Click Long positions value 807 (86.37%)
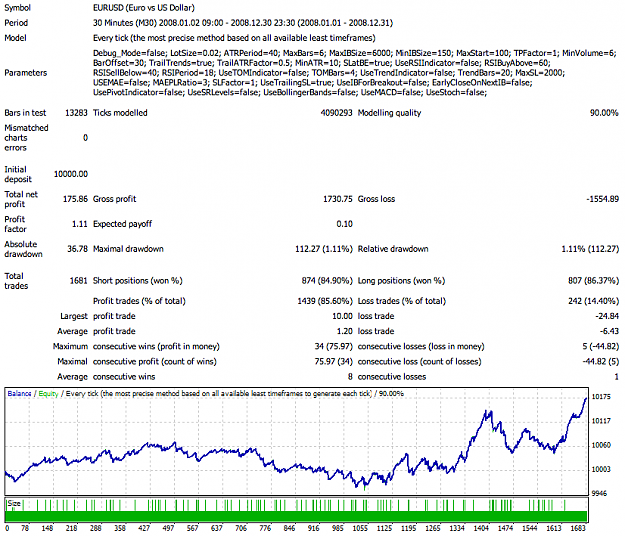Viewport: 625px width, 536px height. tap(594, 281)
